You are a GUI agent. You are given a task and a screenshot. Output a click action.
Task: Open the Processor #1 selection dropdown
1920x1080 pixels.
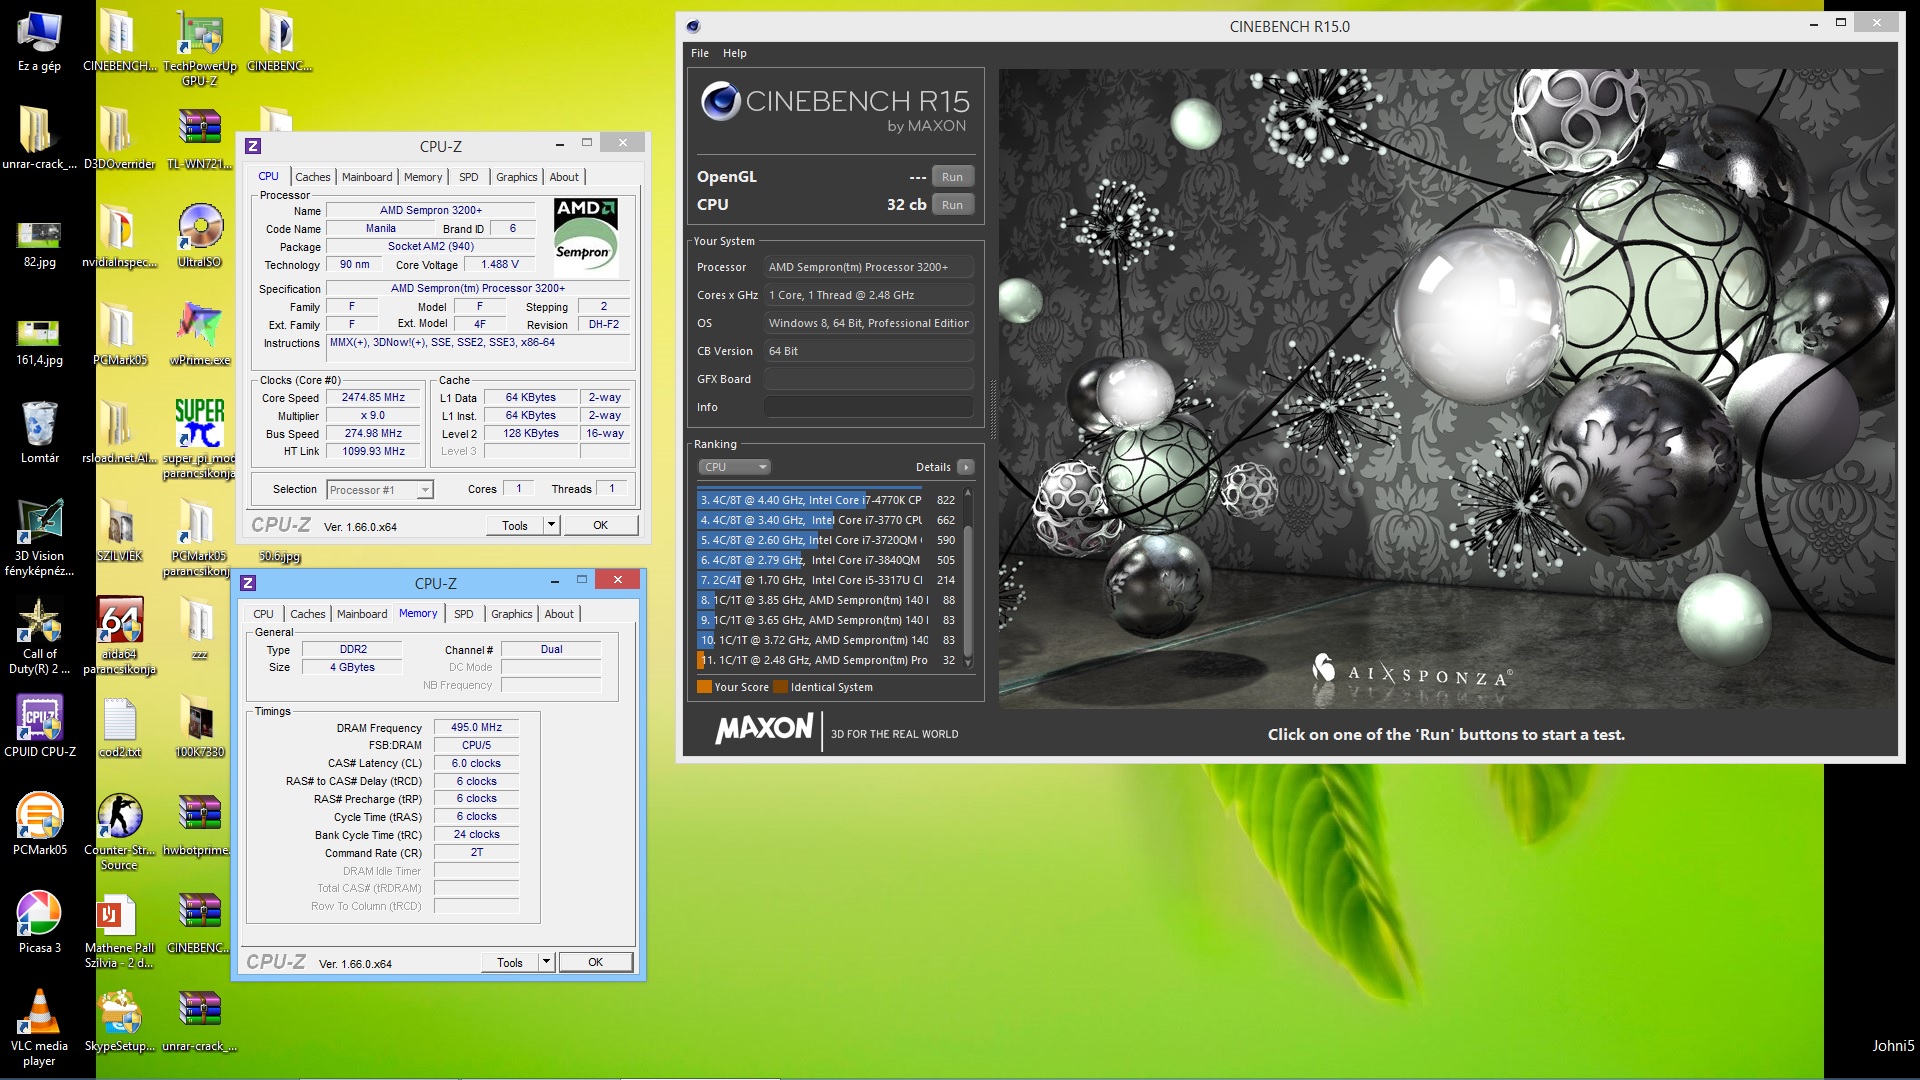tap(380, 490)
